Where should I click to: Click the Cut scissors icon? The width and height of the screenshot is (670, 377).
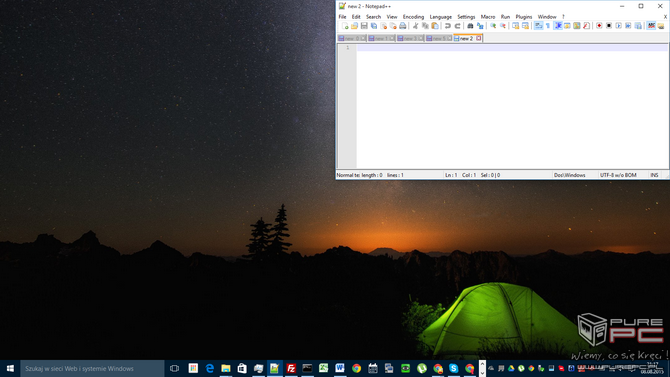(415, 26)
